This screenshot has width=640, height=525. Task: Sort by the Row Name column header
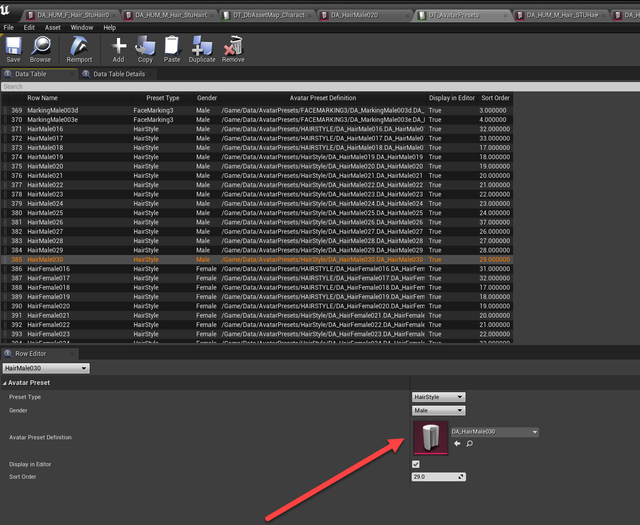click(42, 98)
